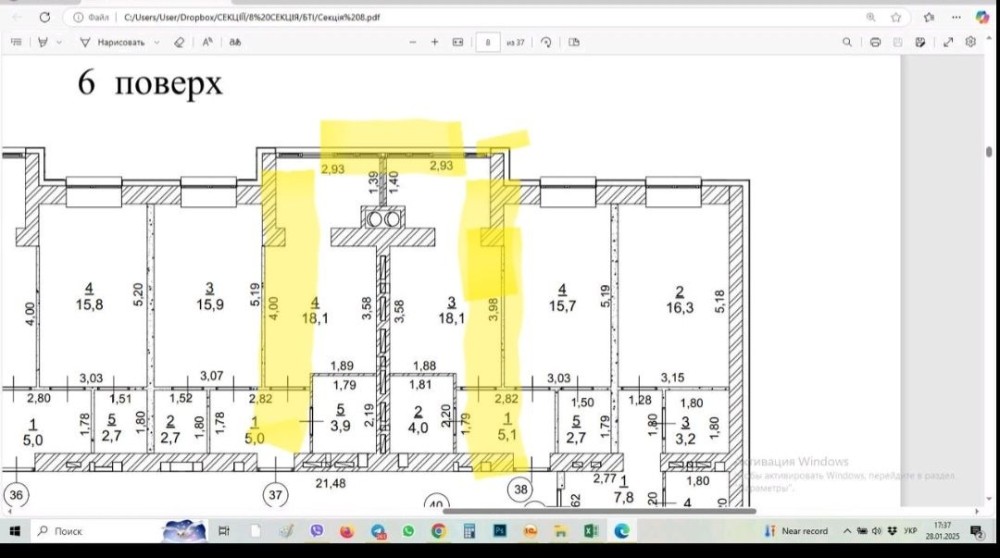Screen dimensions: 1000x558
Task: Reload the PDF page in browser
Action: click(x=45, y=17)
